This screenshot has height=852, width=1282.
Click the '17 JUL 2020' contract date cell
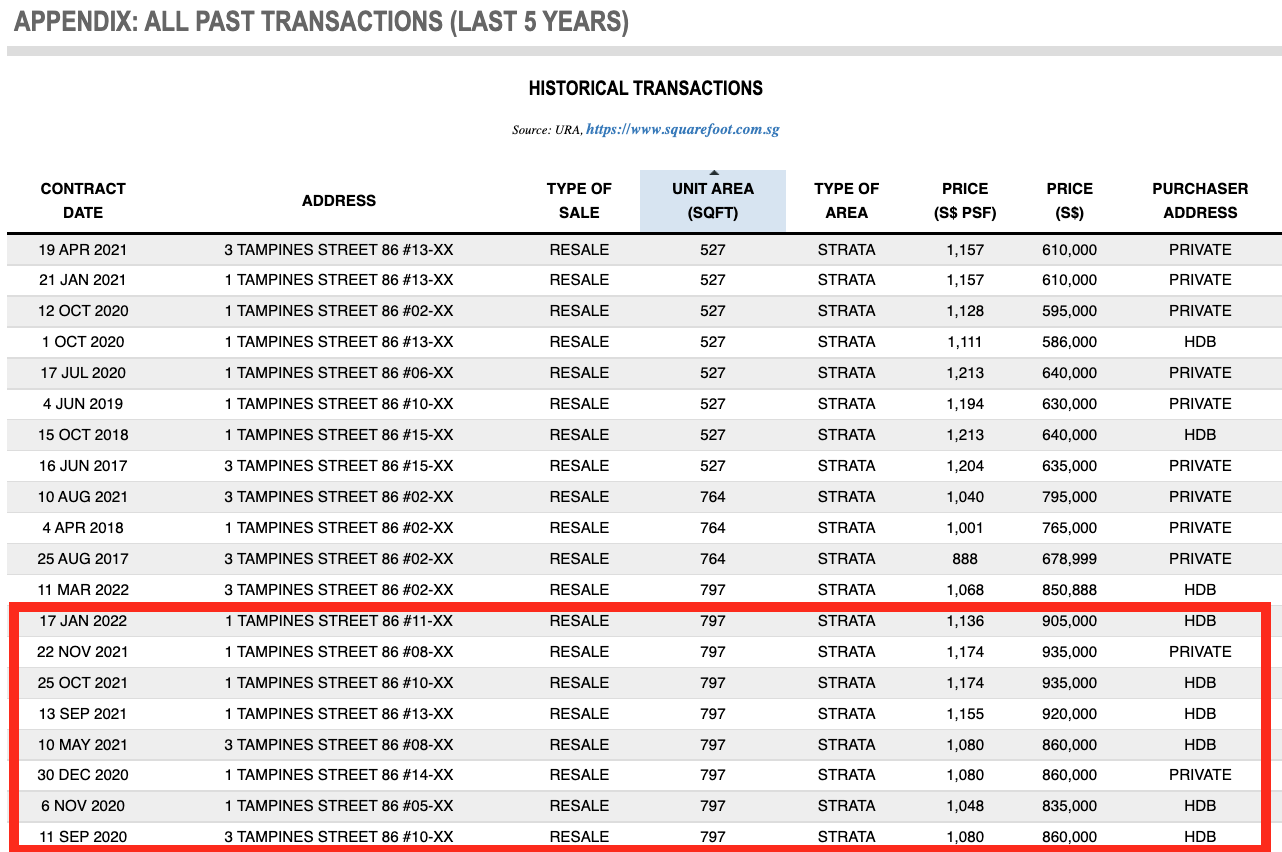tap(83, 373)
